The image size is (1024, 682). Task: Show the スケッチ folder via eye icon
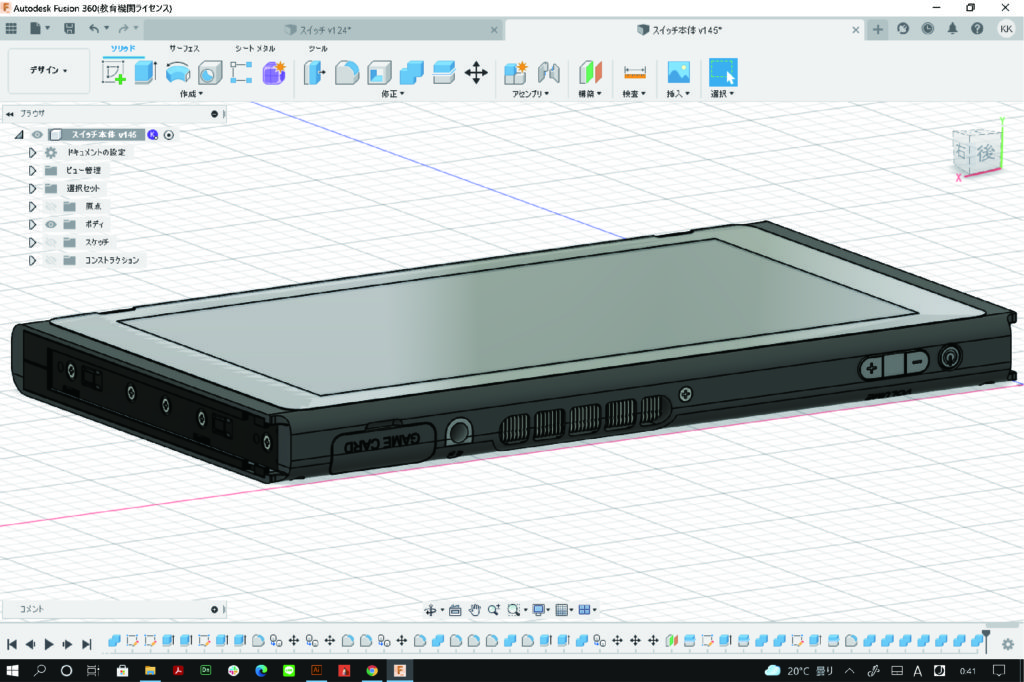pyautogui.click(x=50, y=242)
